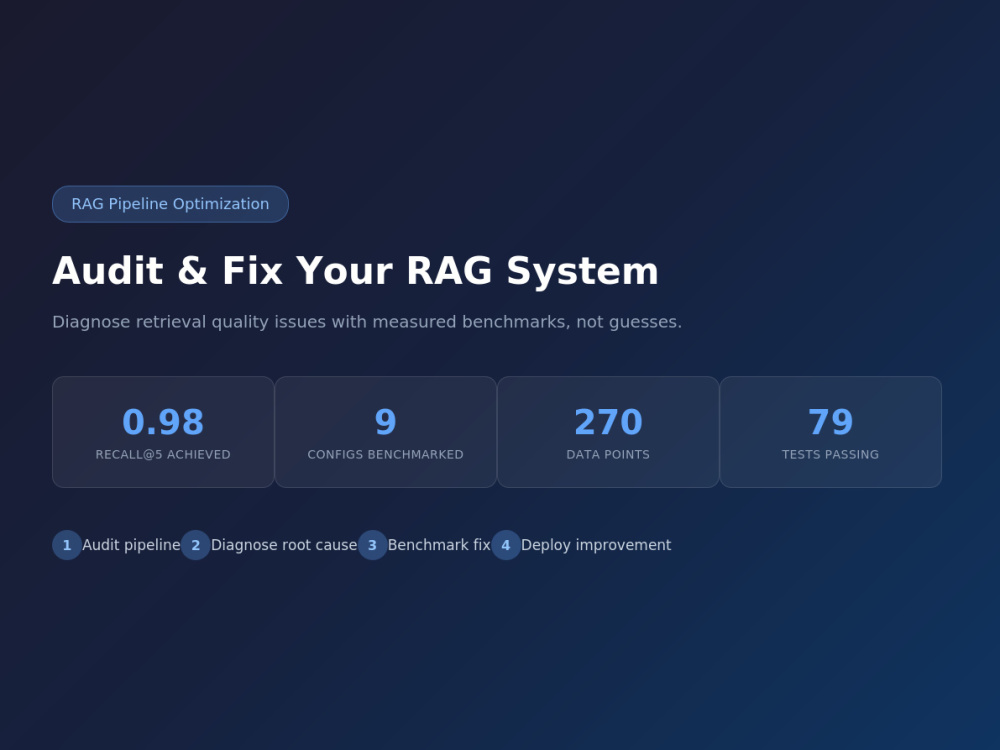Click the step 2 number circle
Image resolution: width=1000 pixels, height=750 pixels.
(196, 545)
